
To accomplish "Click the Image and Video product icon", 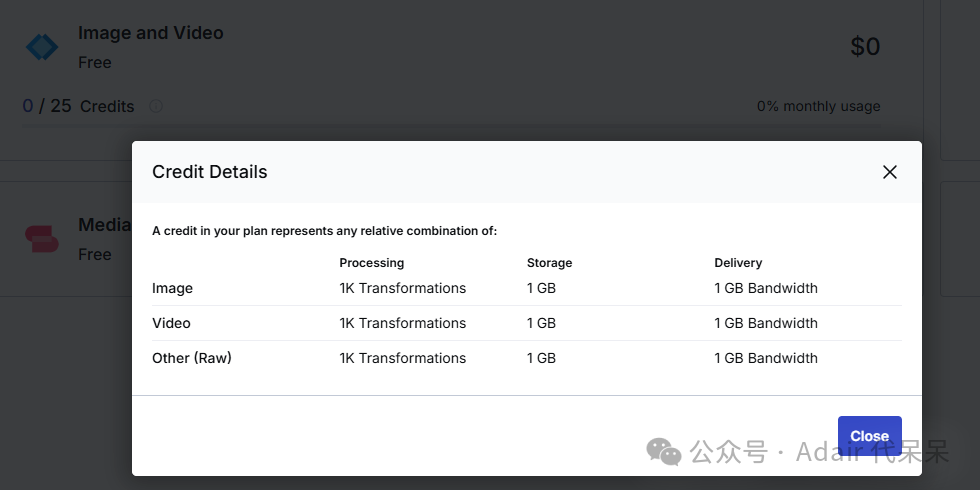I will click(x=42, y=47).
